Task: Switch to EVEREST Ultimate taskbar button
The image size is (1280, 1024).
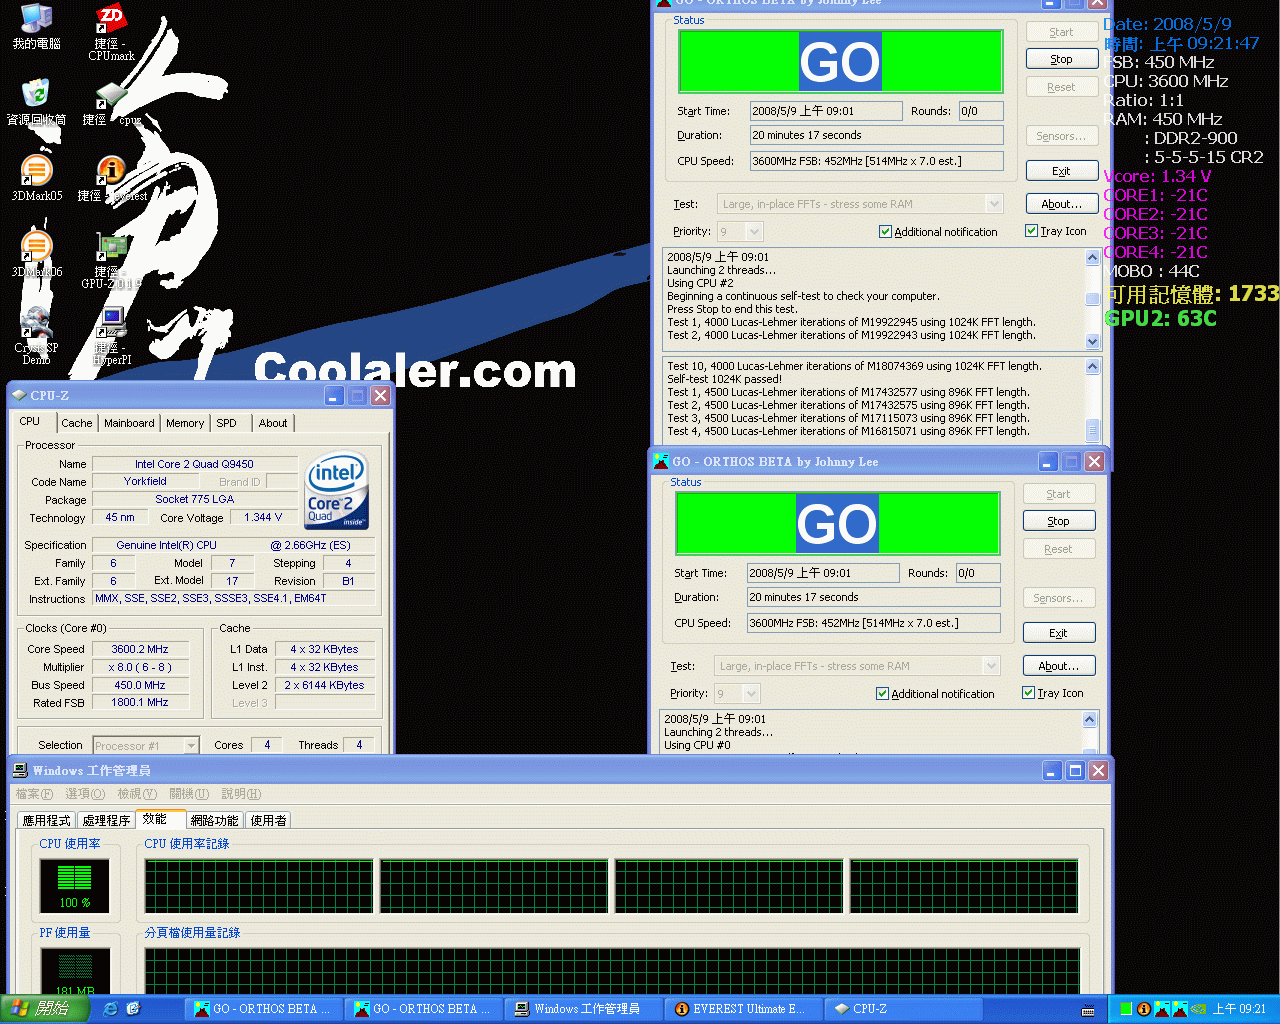Action: [x=742, y=1009]
